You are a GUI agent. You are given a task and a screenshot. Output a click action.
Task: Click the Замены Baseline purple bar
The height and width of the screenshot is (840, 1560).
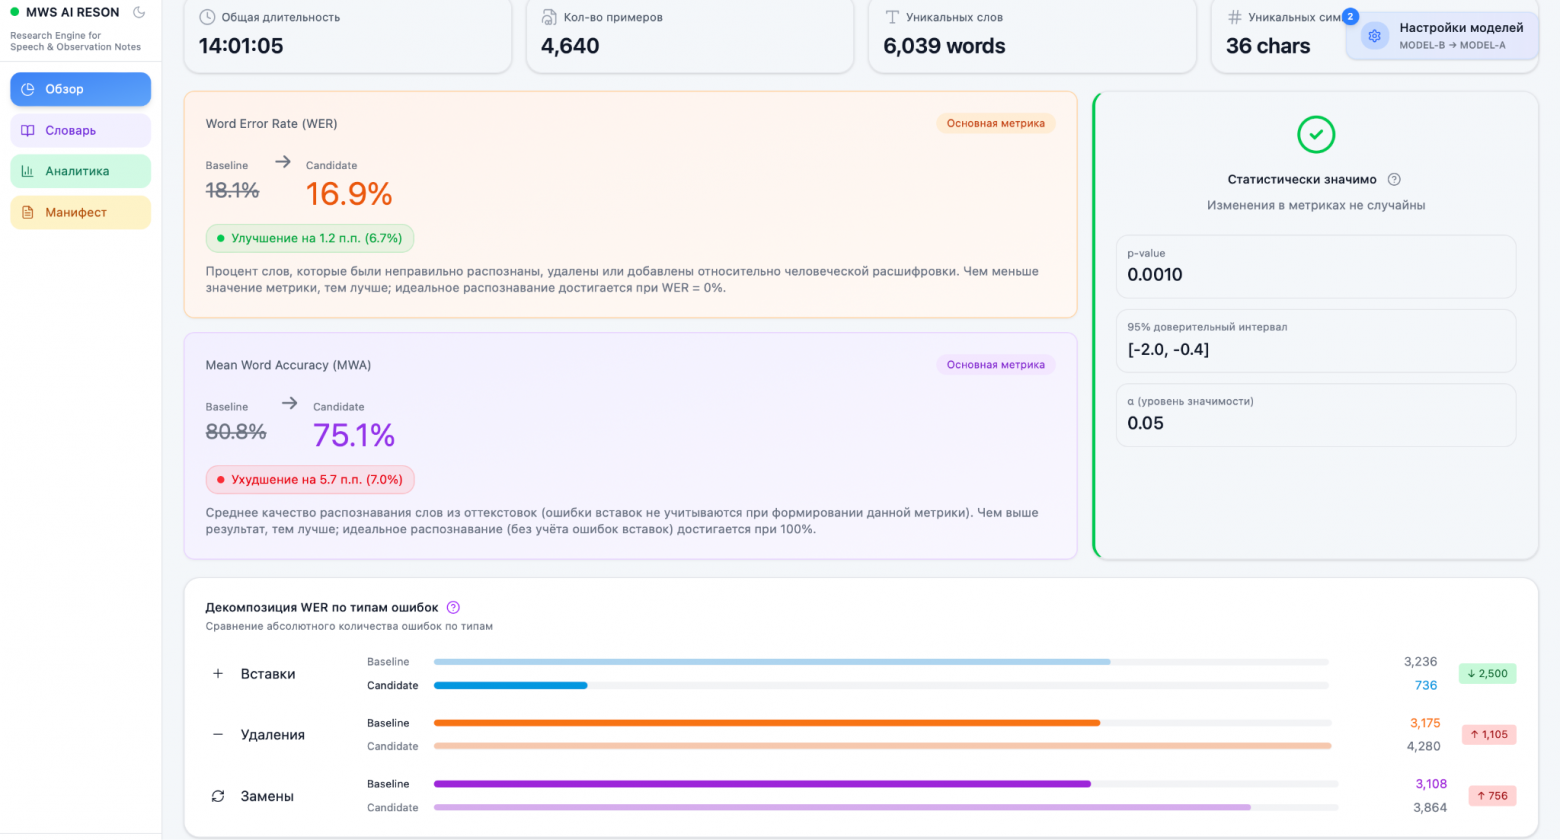(762, 784)
